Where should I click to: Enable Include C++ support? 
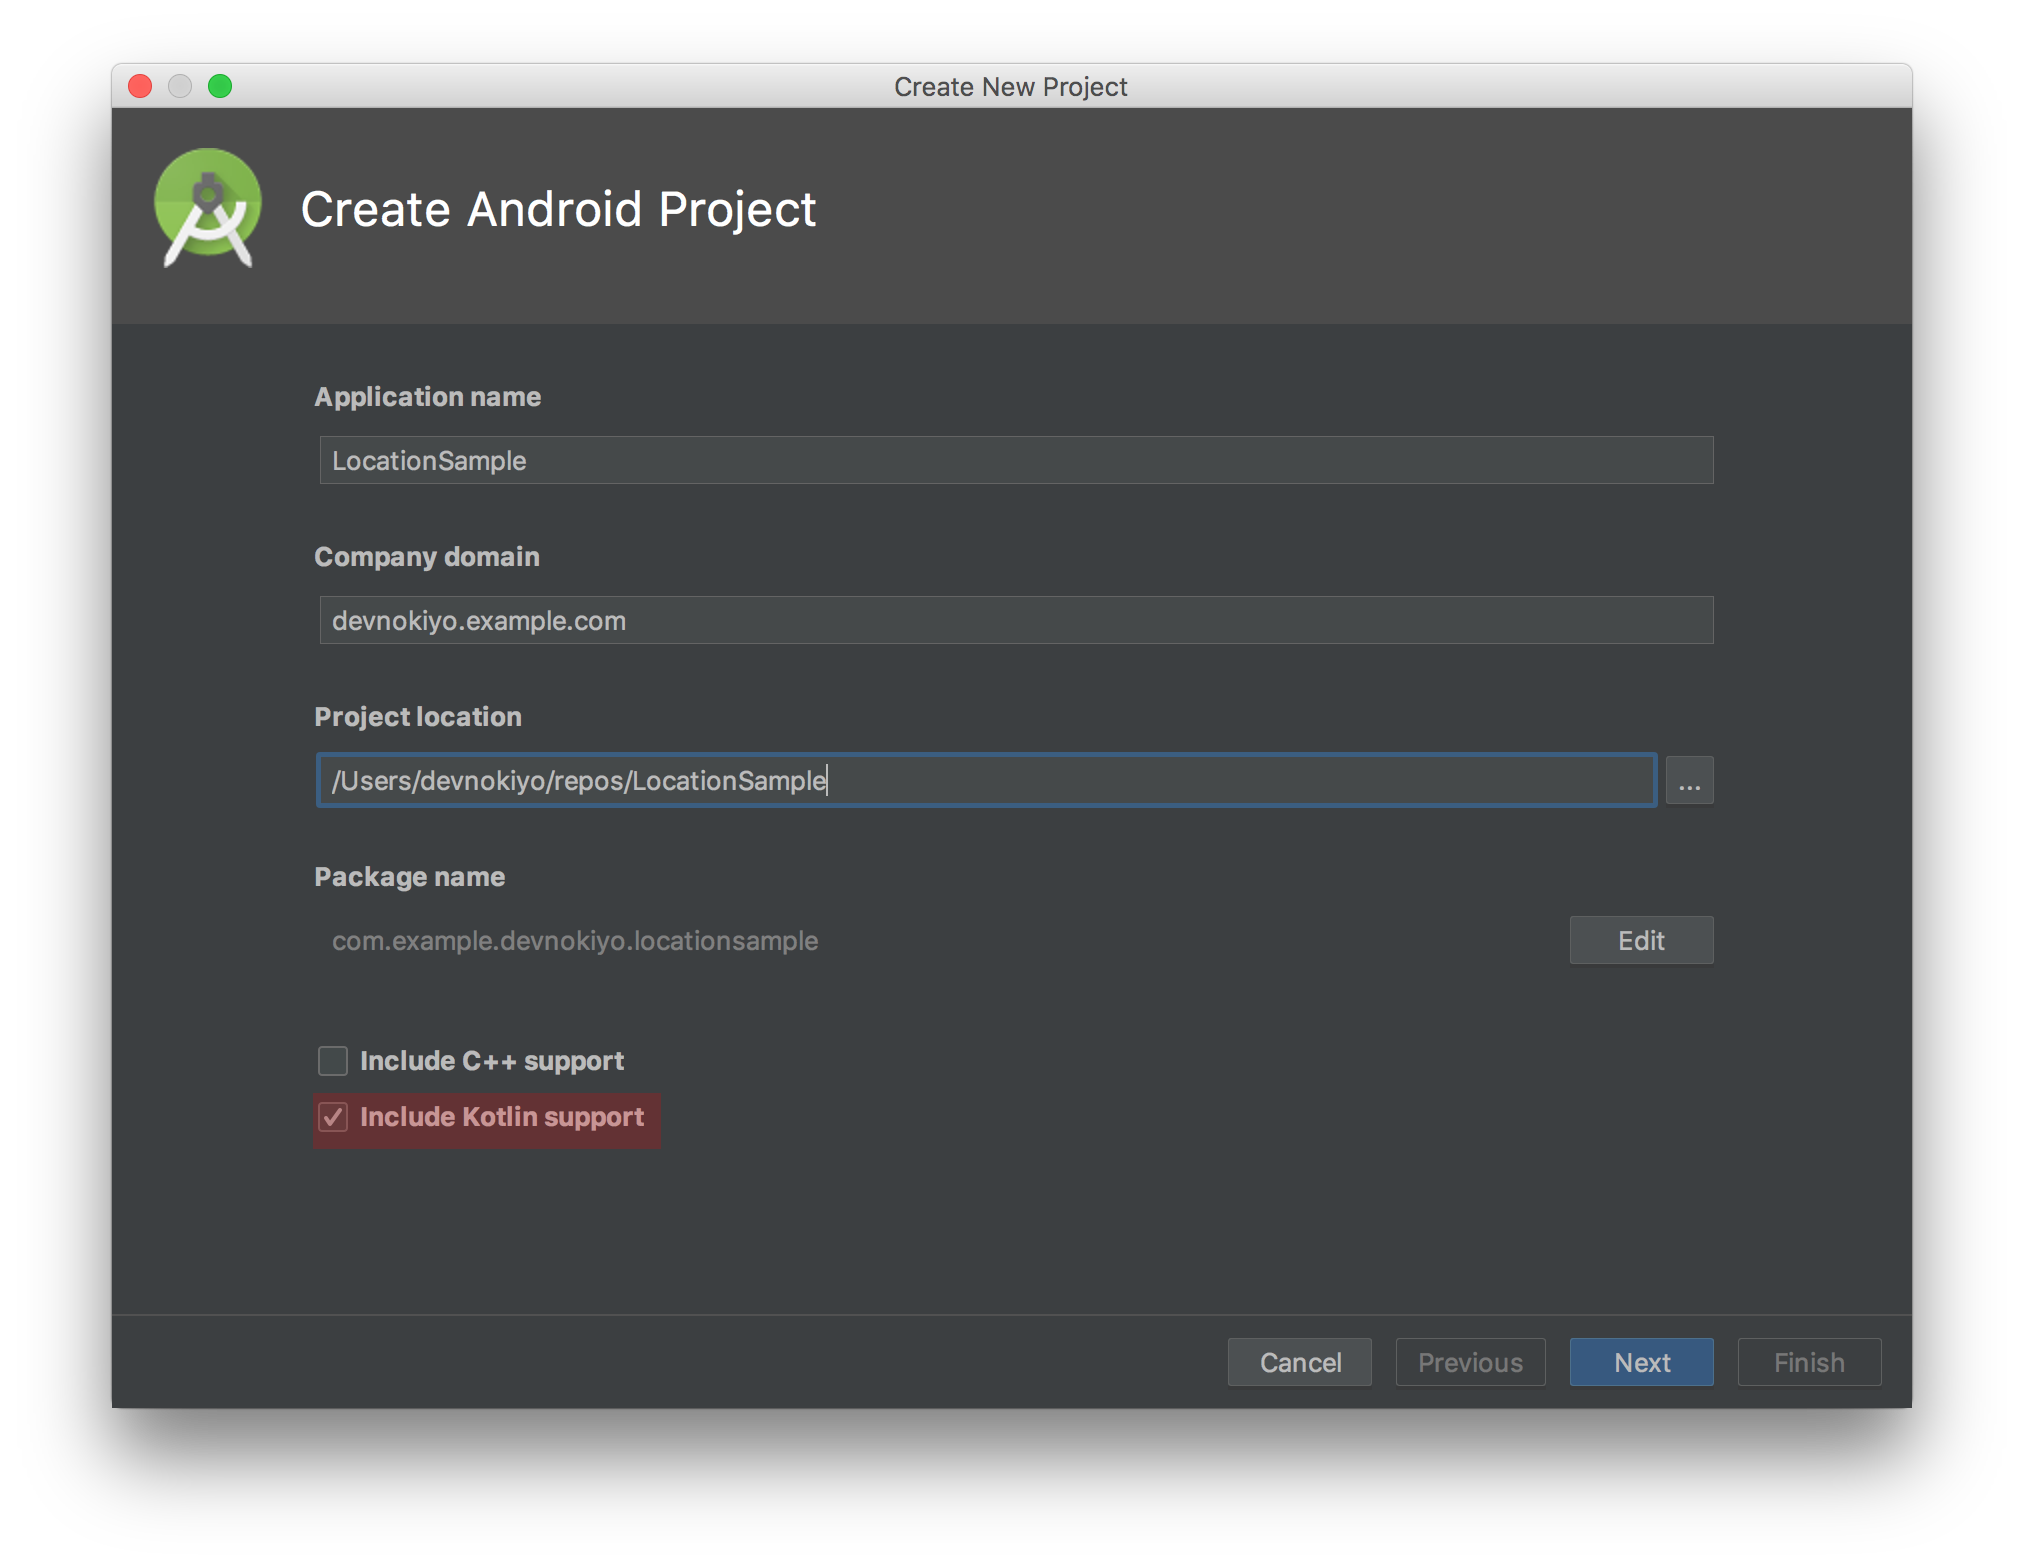(x=333, y=1060)
